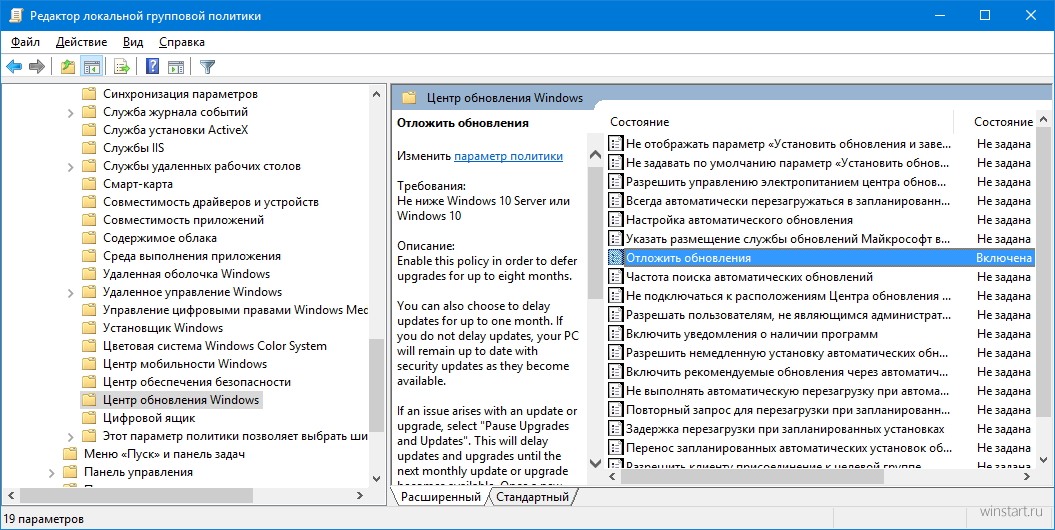Select the Отложить обновления policy row
The image size is (1055, 530).
(x=820, y=258)
